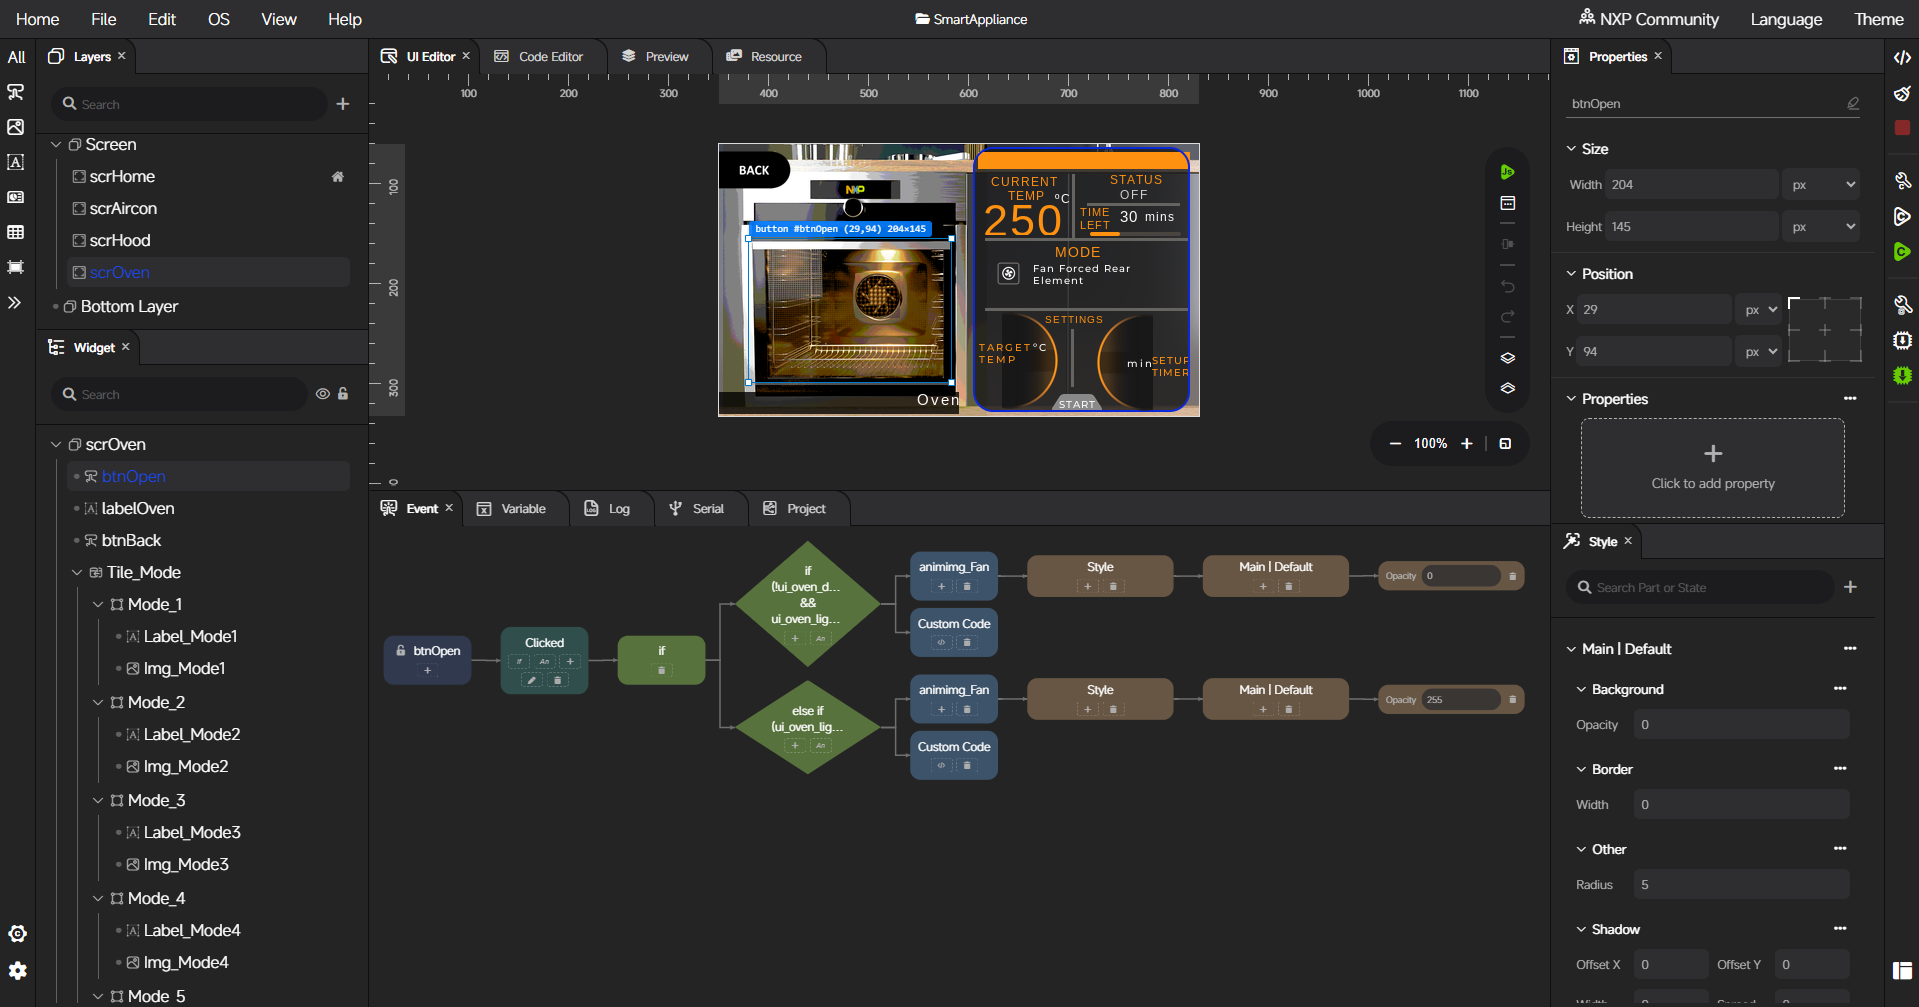
Task: Click the zoom in plus button
Action: click(1467, 444)
